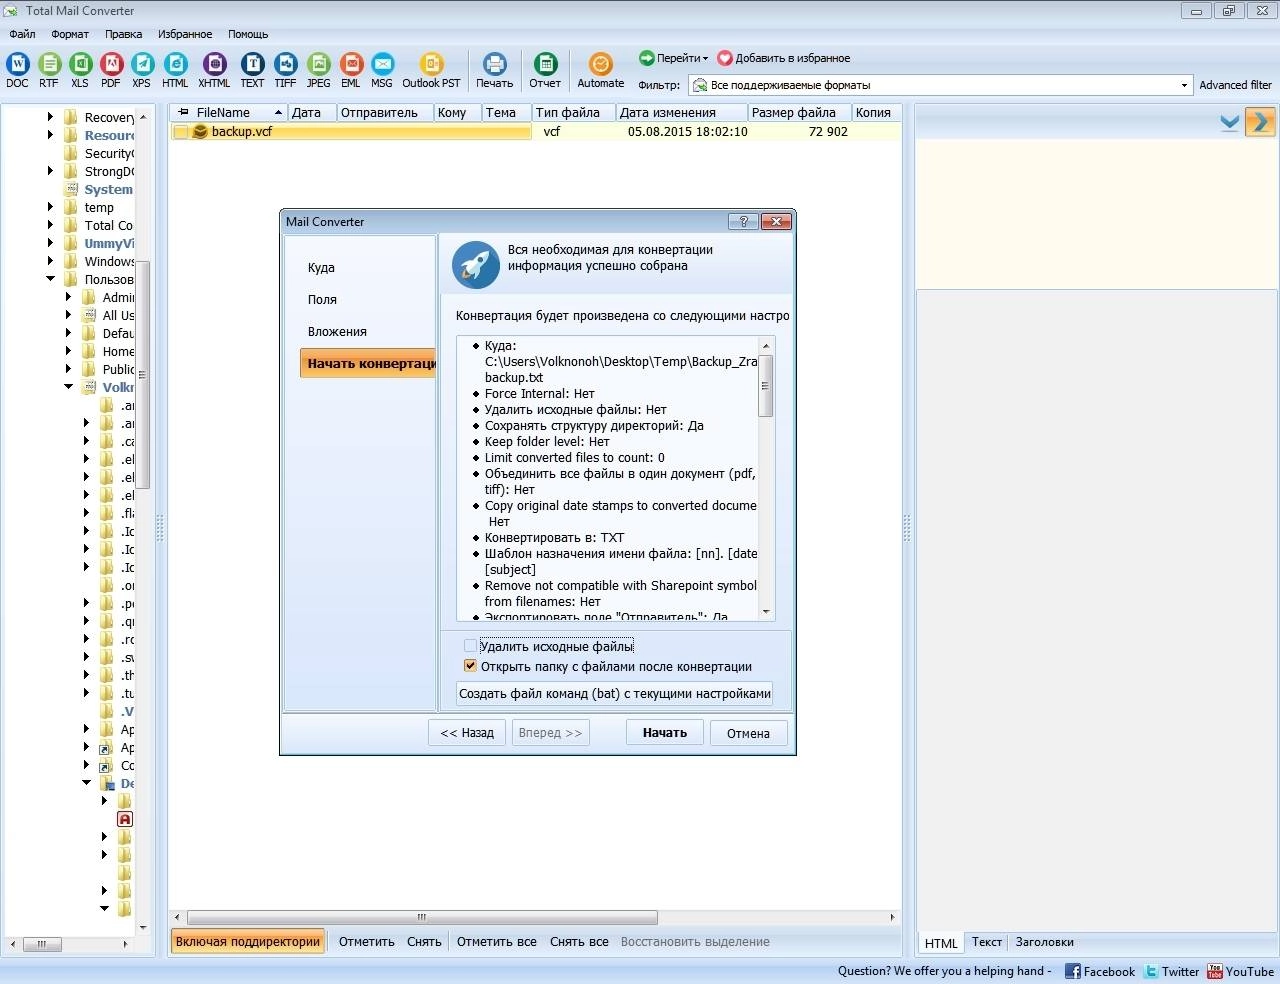This screenshot has height=984, width=1280.
Task: Click the orange next arrow in preview pane
Action: point(1260,122)
